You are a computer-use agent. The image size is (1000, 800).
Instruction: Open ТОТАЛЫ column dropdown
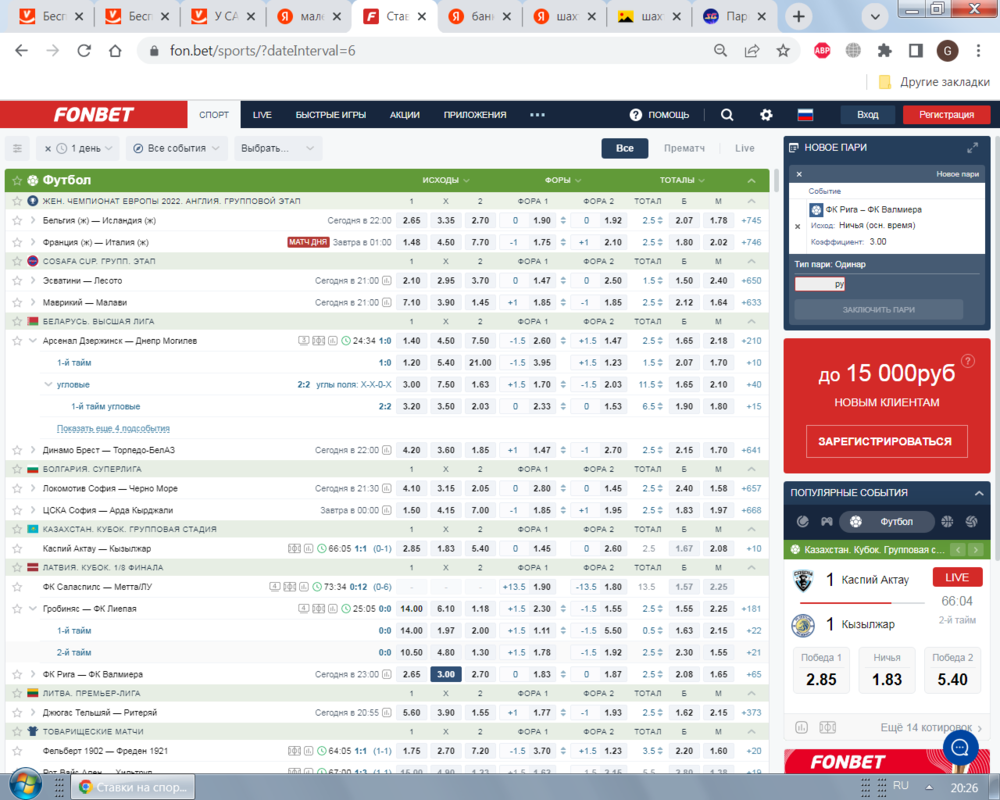pos(682,181)
